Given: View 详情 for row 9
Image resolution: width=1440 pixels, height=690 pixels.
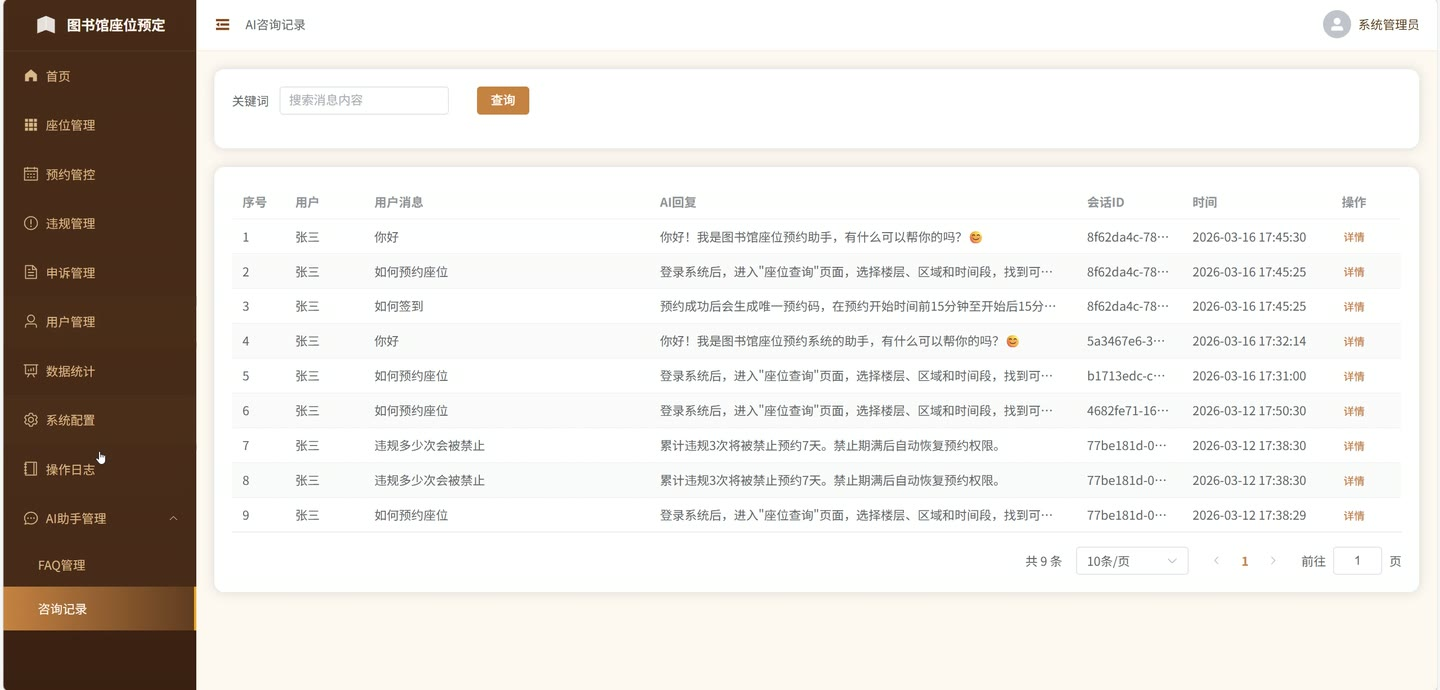Looking at the screenshot, I should tap(1354, 516).
